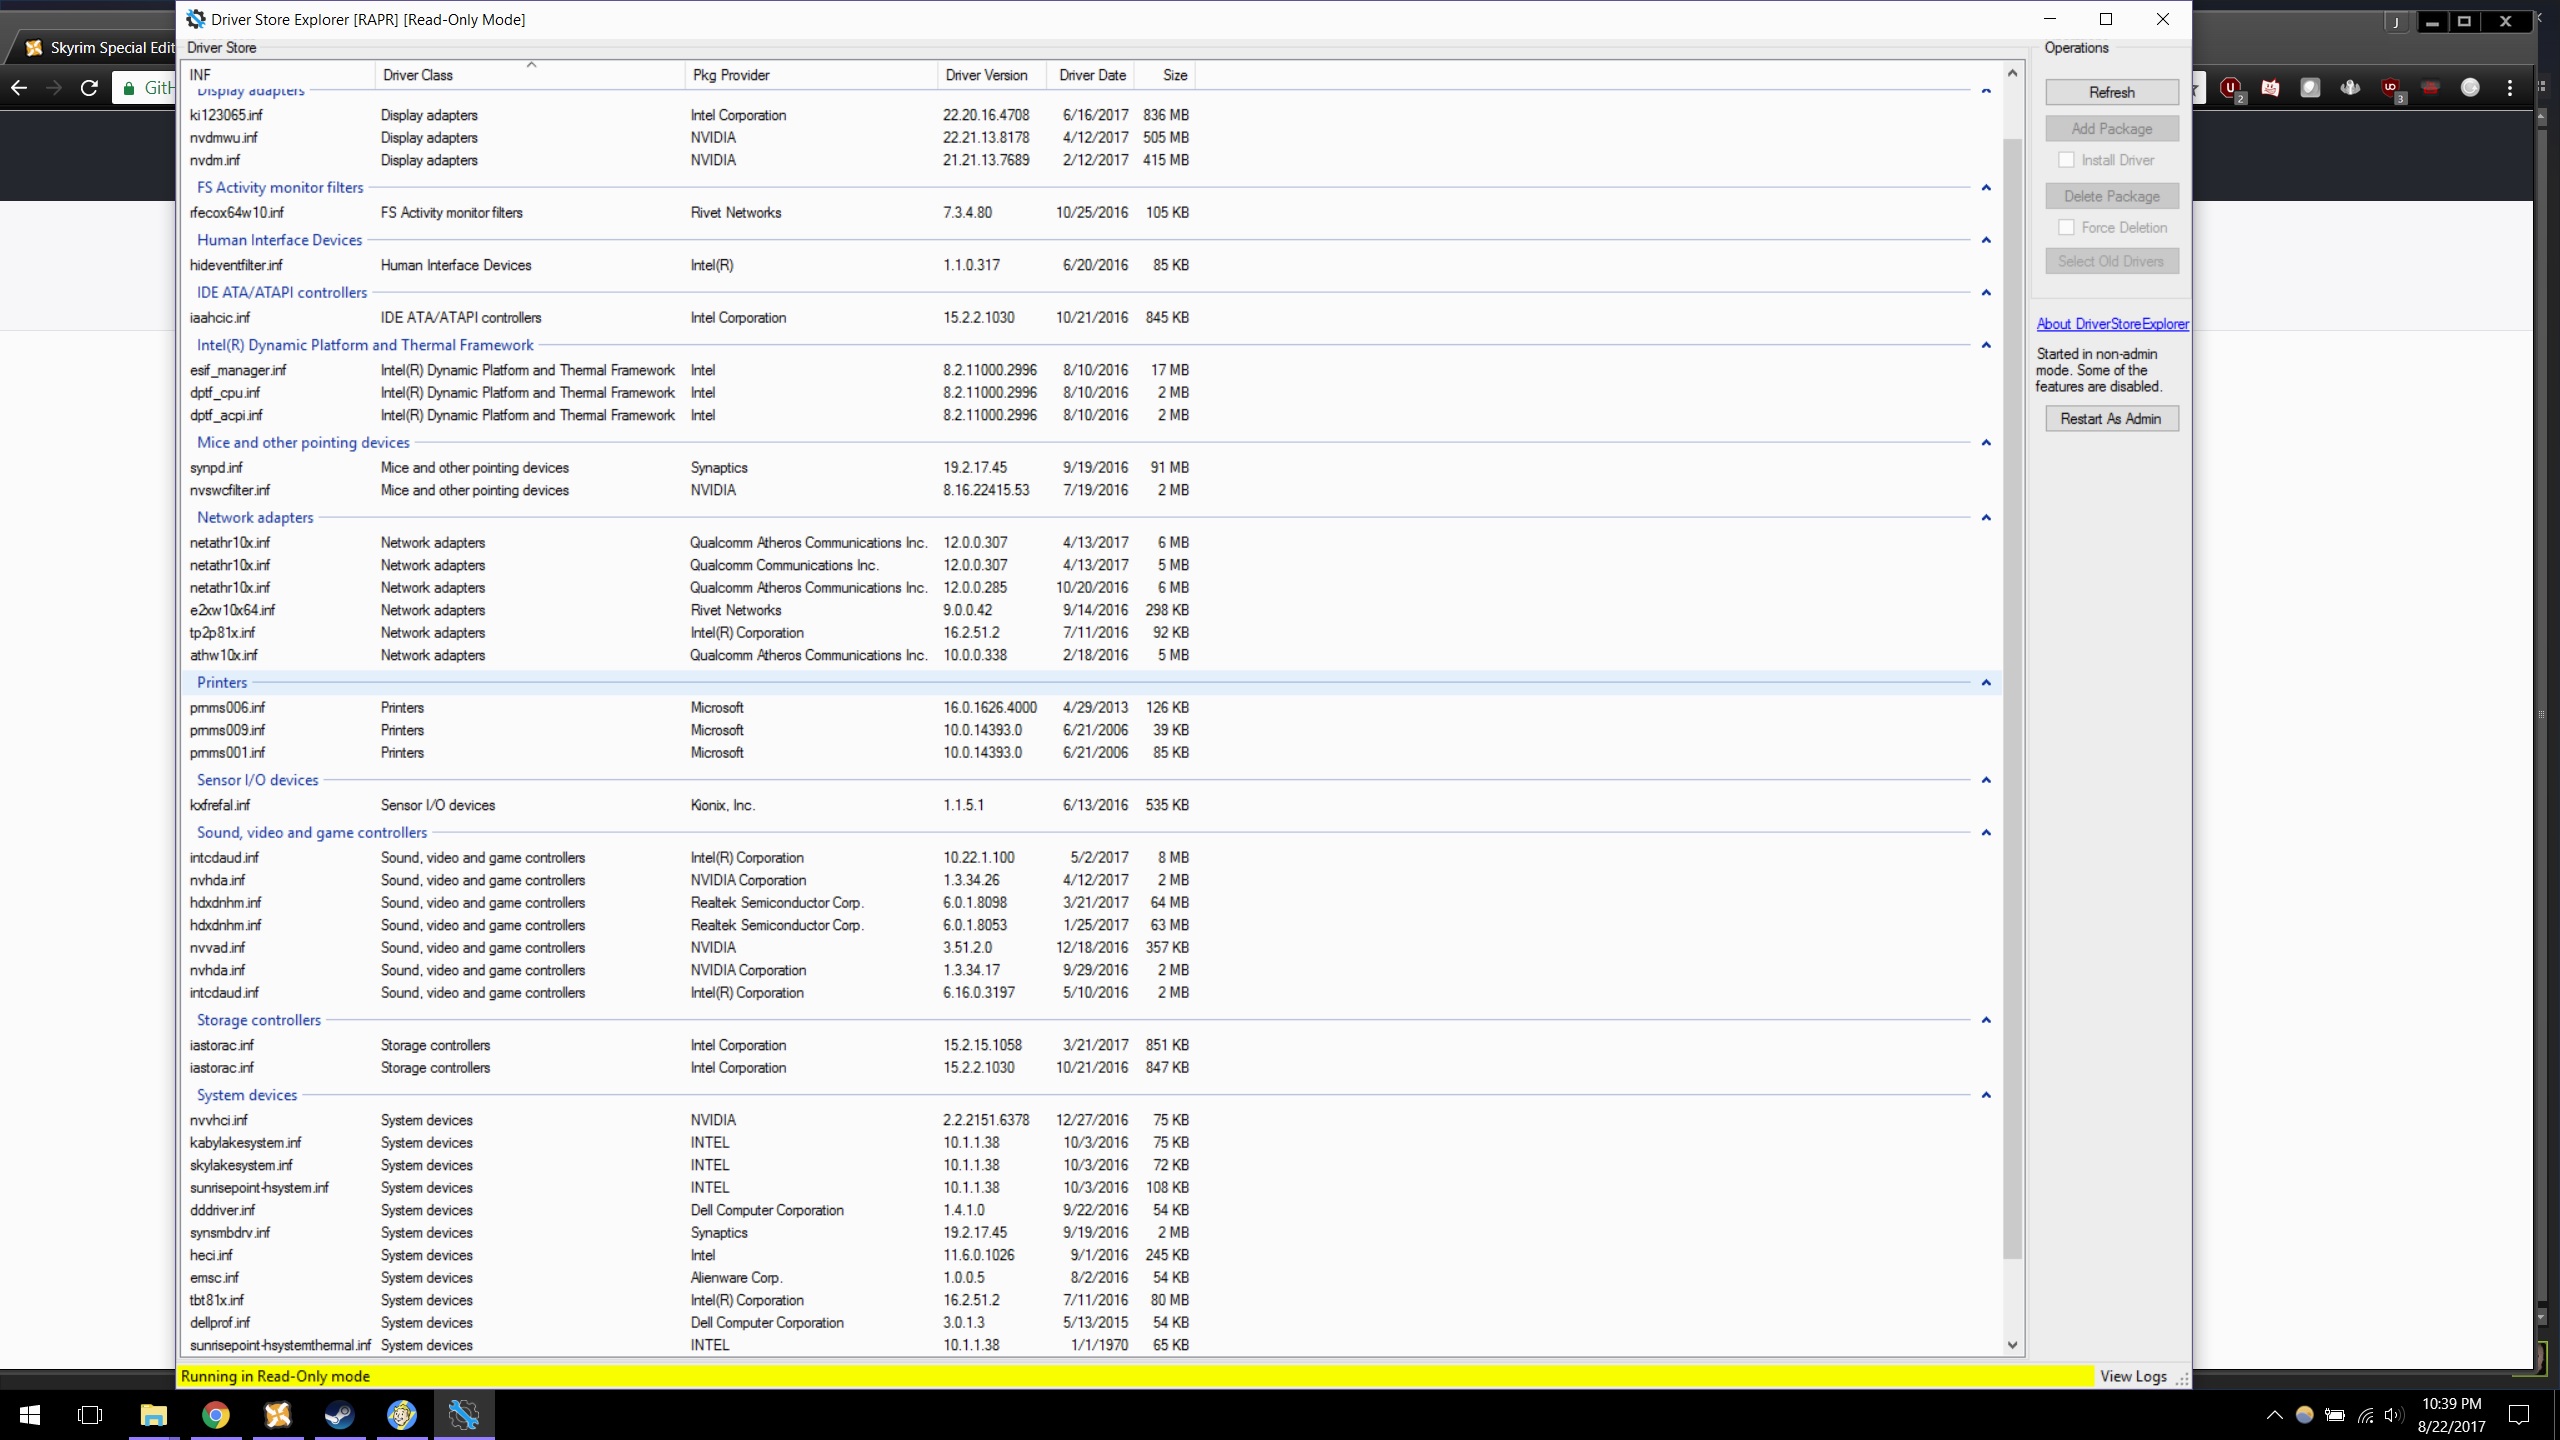
Task: Collapse the System devices group
Action: click(x=1986, y=1095)
